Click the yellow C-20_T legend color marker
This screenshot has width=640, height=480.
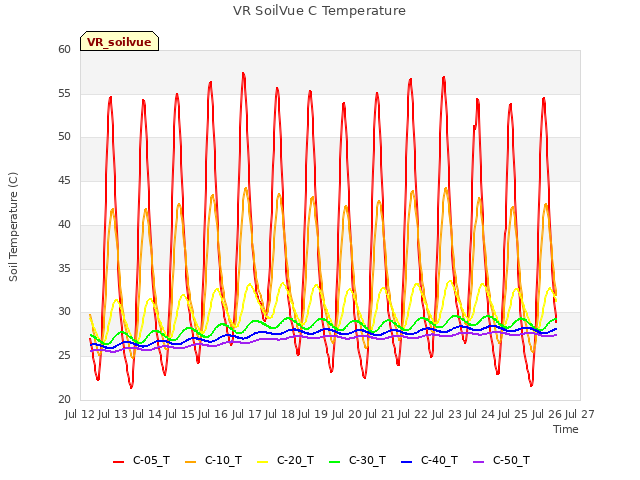[262, 462]
